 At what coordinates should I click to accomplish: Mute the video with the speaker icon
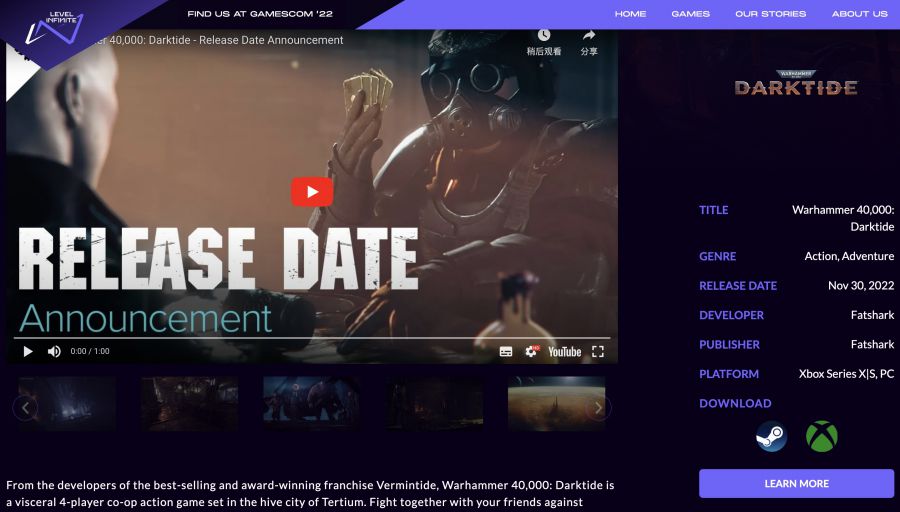(x=54, y=351)
